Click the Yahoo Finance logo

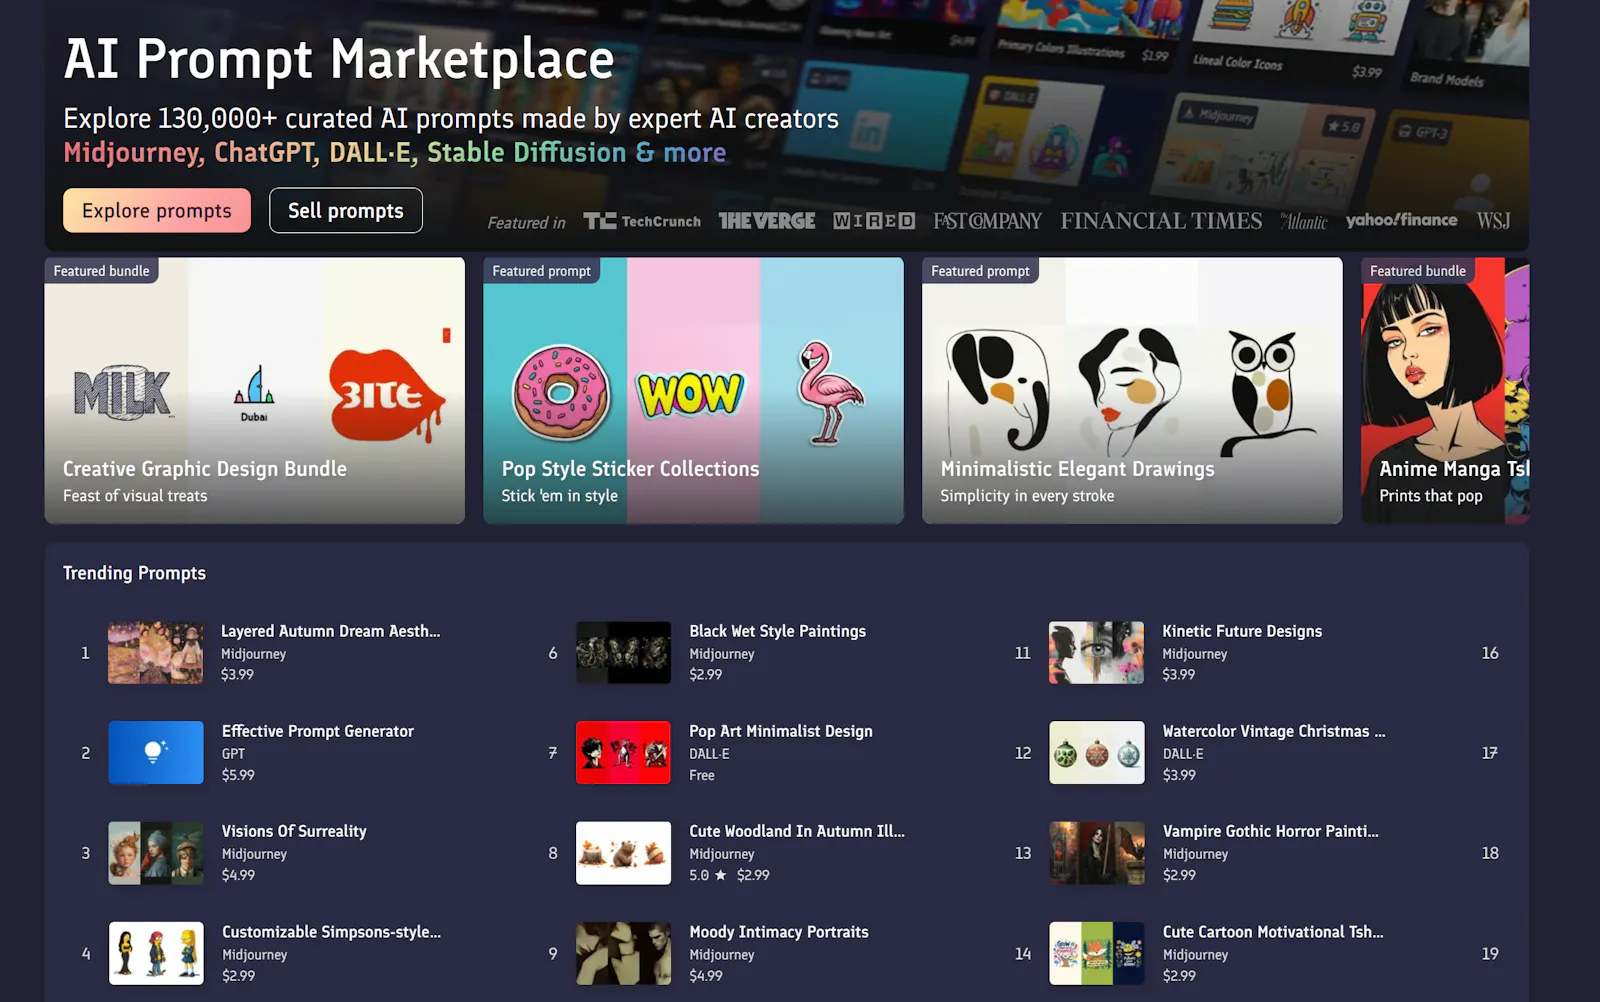coord(1401,220)
